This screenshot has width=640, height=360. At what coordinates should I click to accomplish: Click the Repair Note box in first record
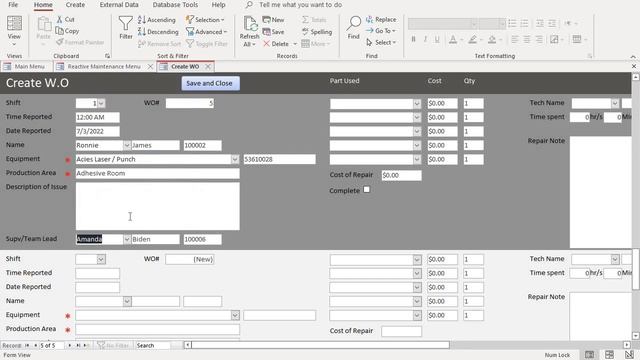pyautogui.click(x=600, y=192)
